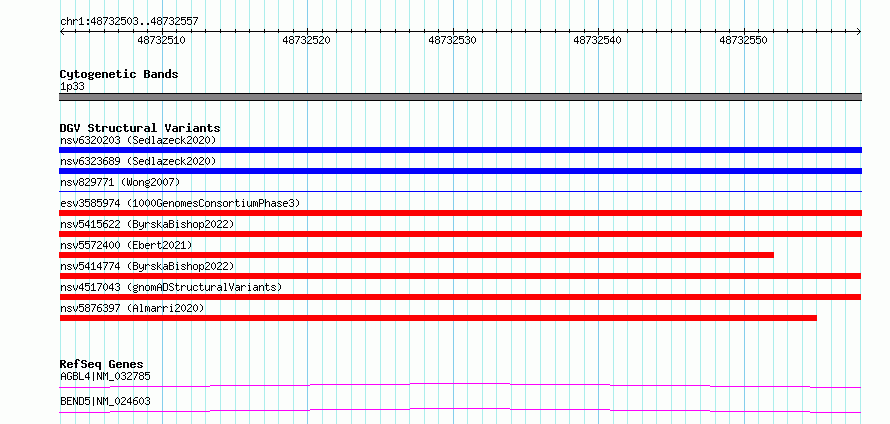Click the gray 1p33 cytogenetic band bar
The image size is (890, 424).
click(x=460, y=97)
